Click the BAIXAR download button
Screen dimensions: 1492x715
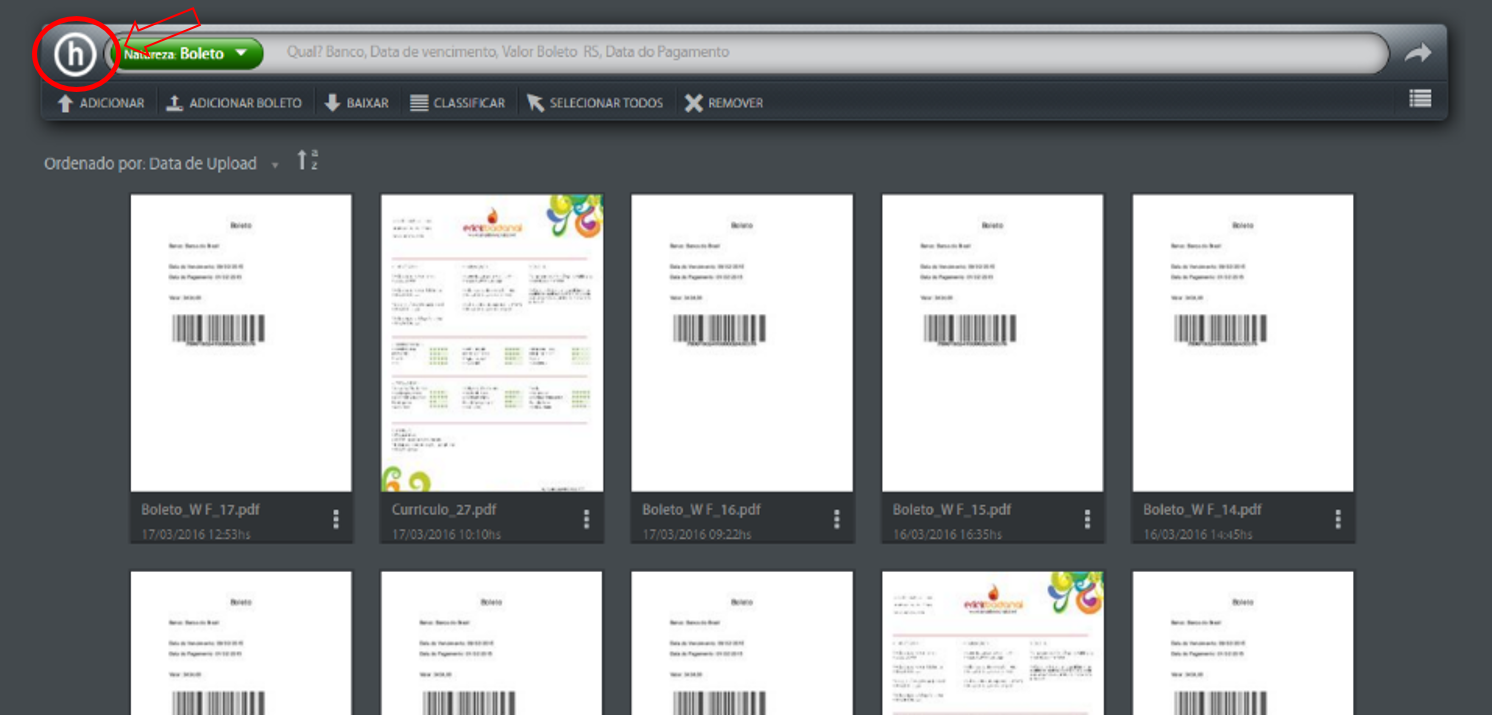356,103
